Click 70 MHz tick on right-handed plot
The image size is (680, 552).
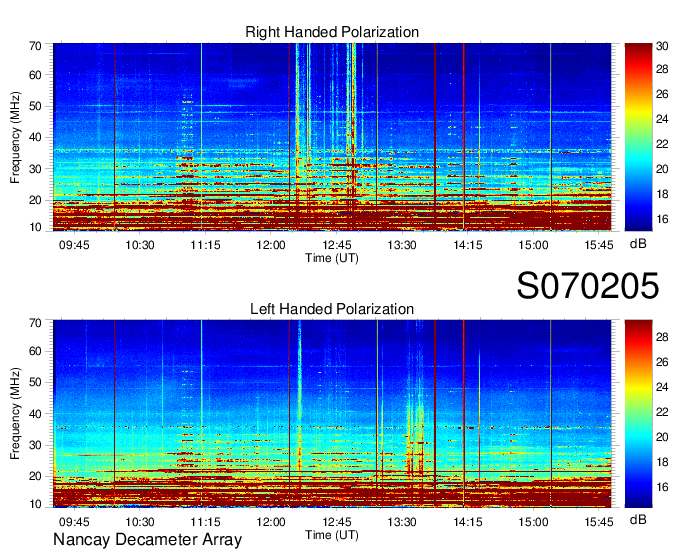35,46
